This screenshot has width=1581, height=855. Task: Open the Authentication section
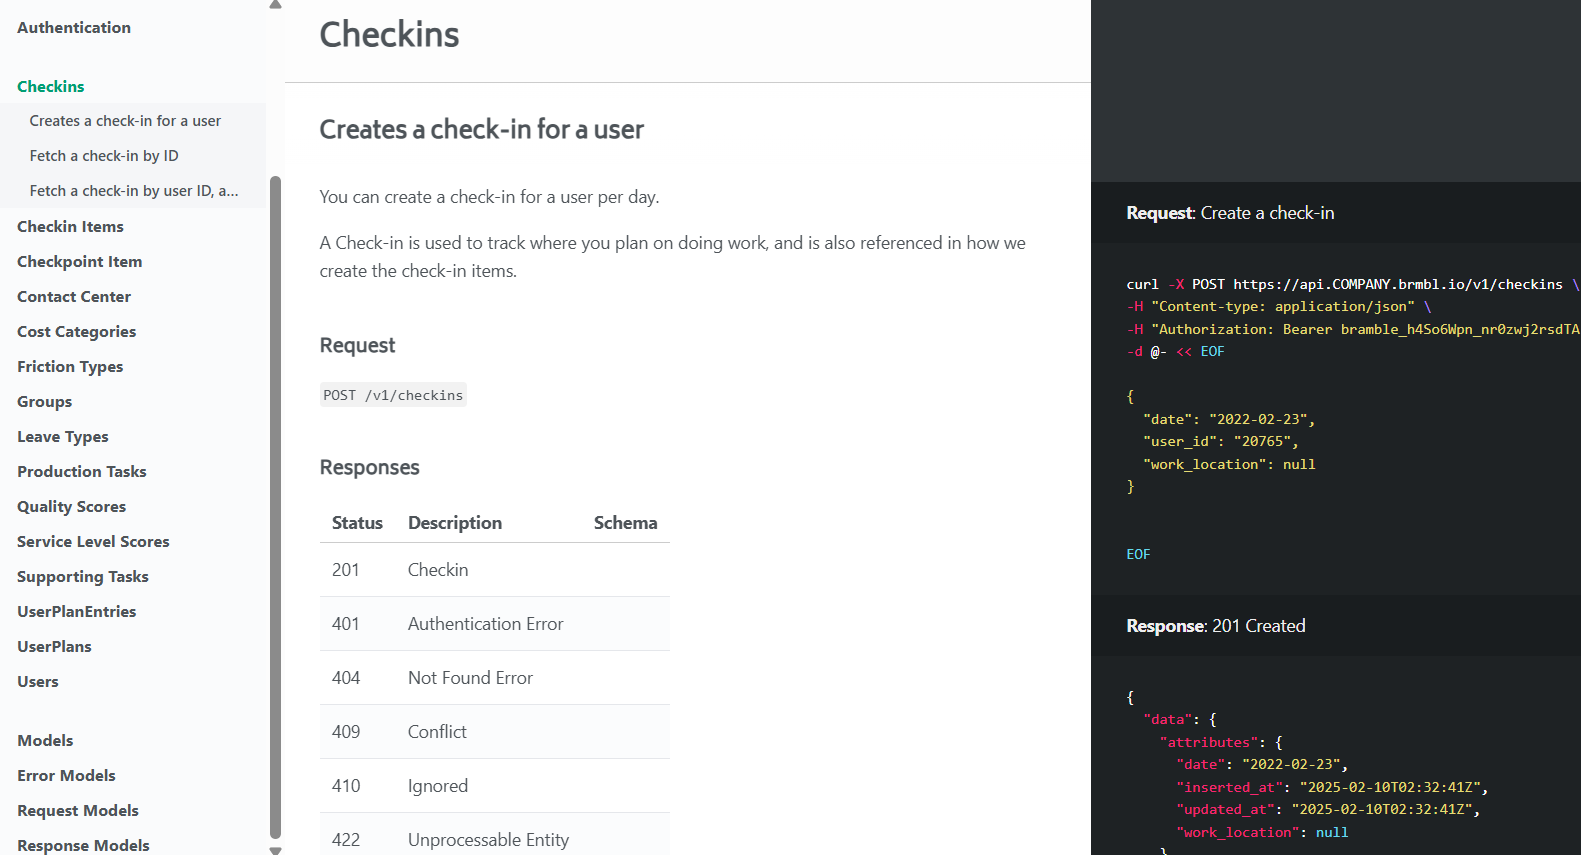click(74, 28)
